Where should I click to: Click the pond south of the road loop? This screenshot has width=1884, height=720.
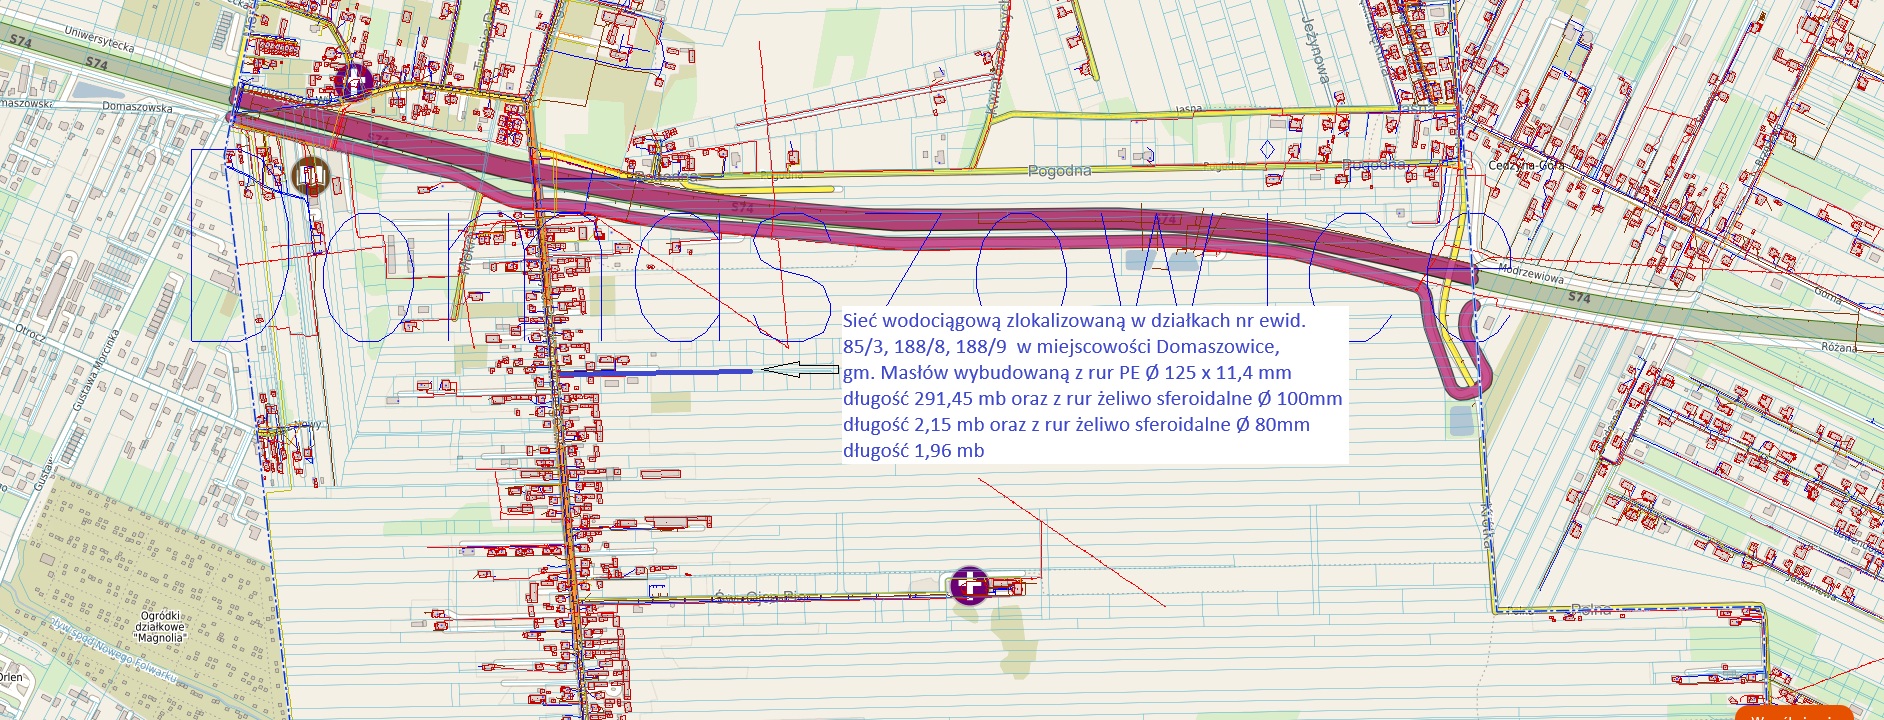click(1461, 421)
